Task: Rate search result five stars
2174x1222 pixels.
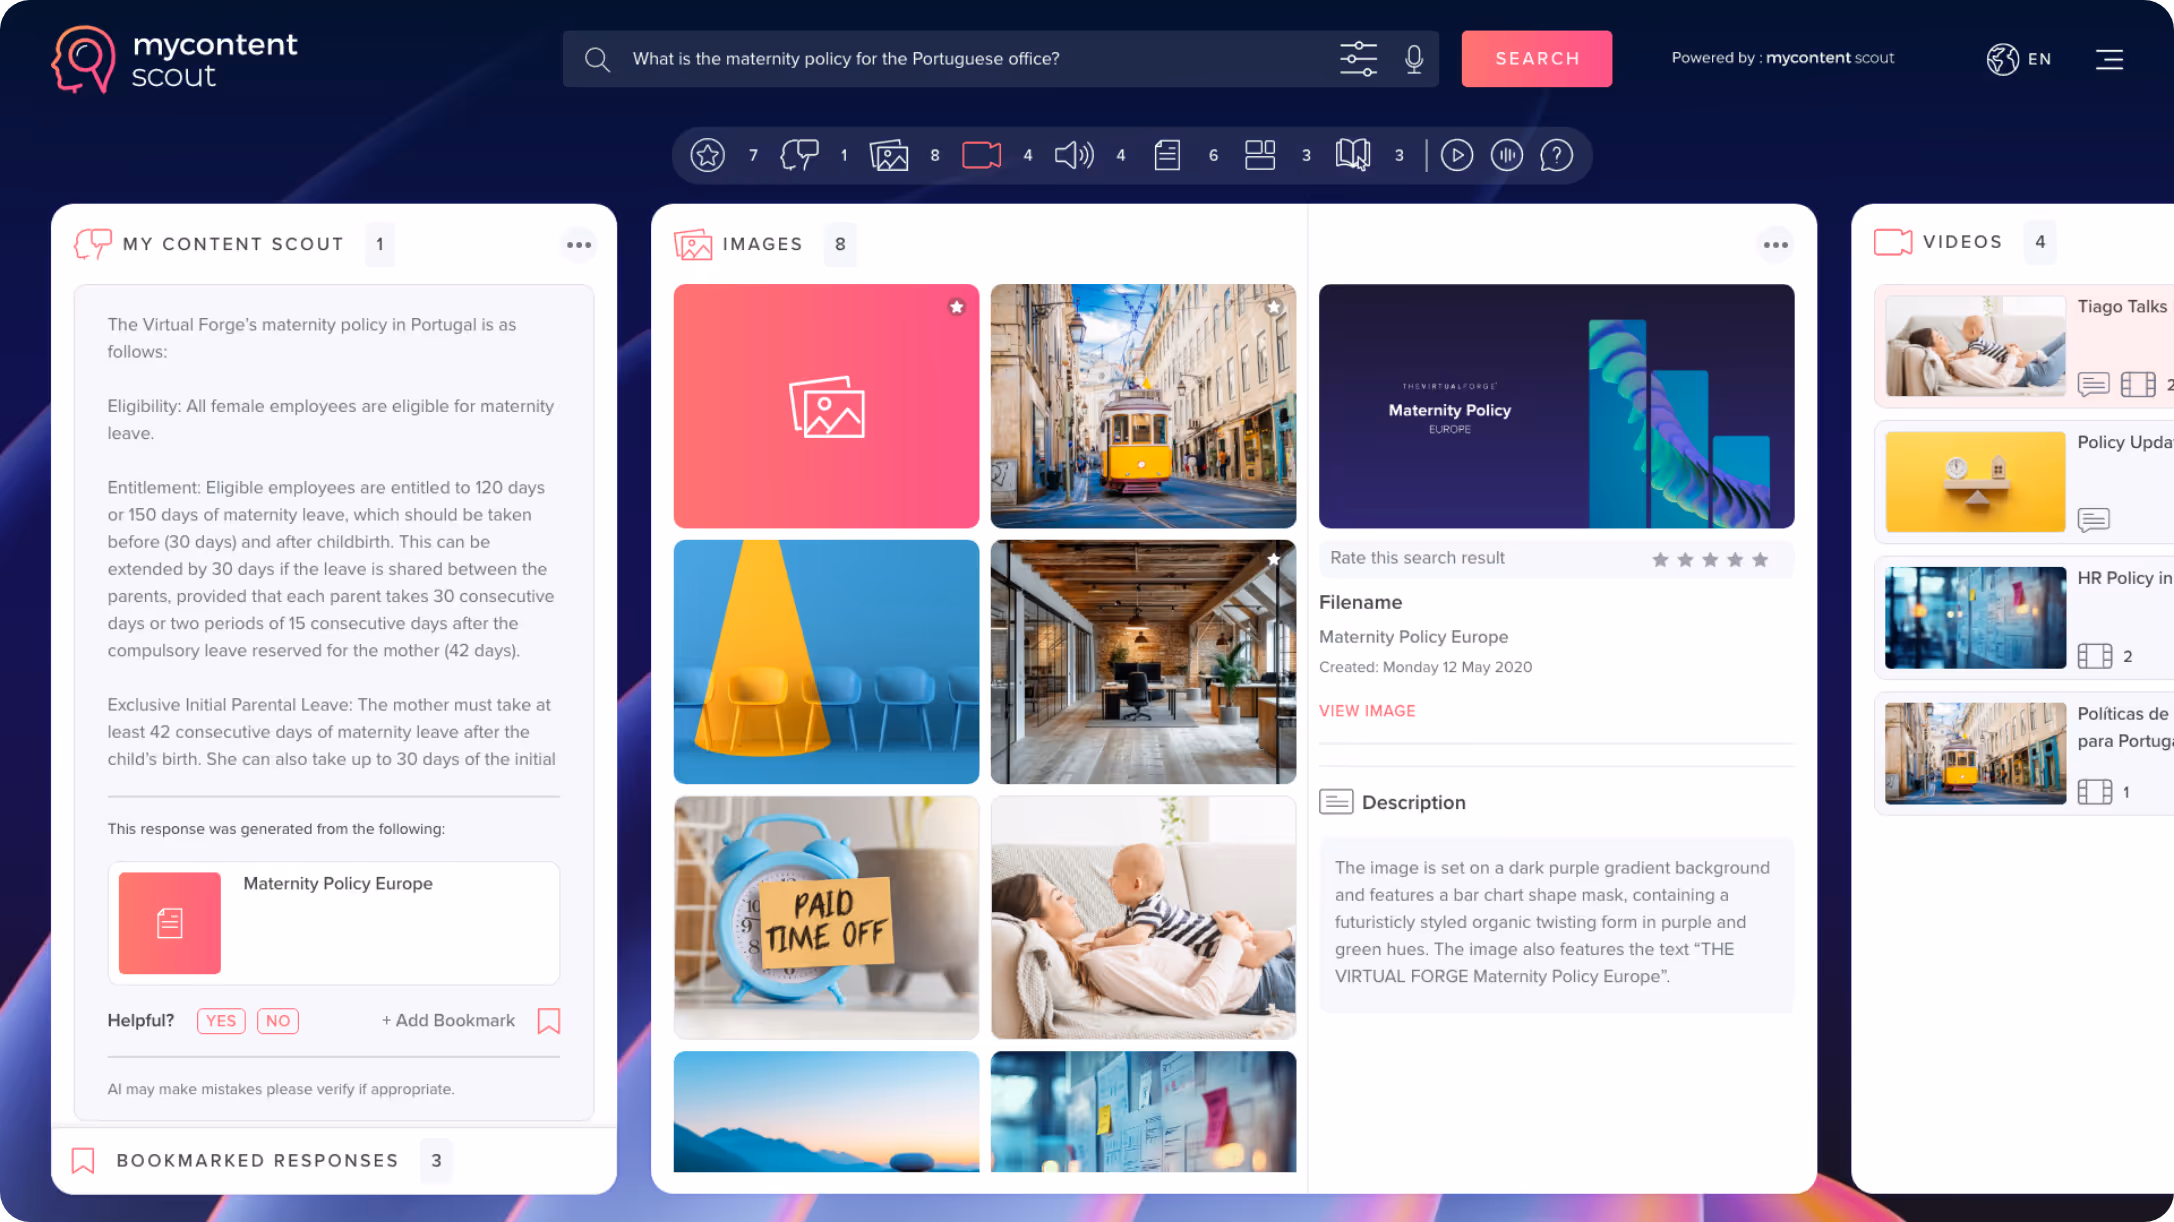Action: coord(1760,559)
